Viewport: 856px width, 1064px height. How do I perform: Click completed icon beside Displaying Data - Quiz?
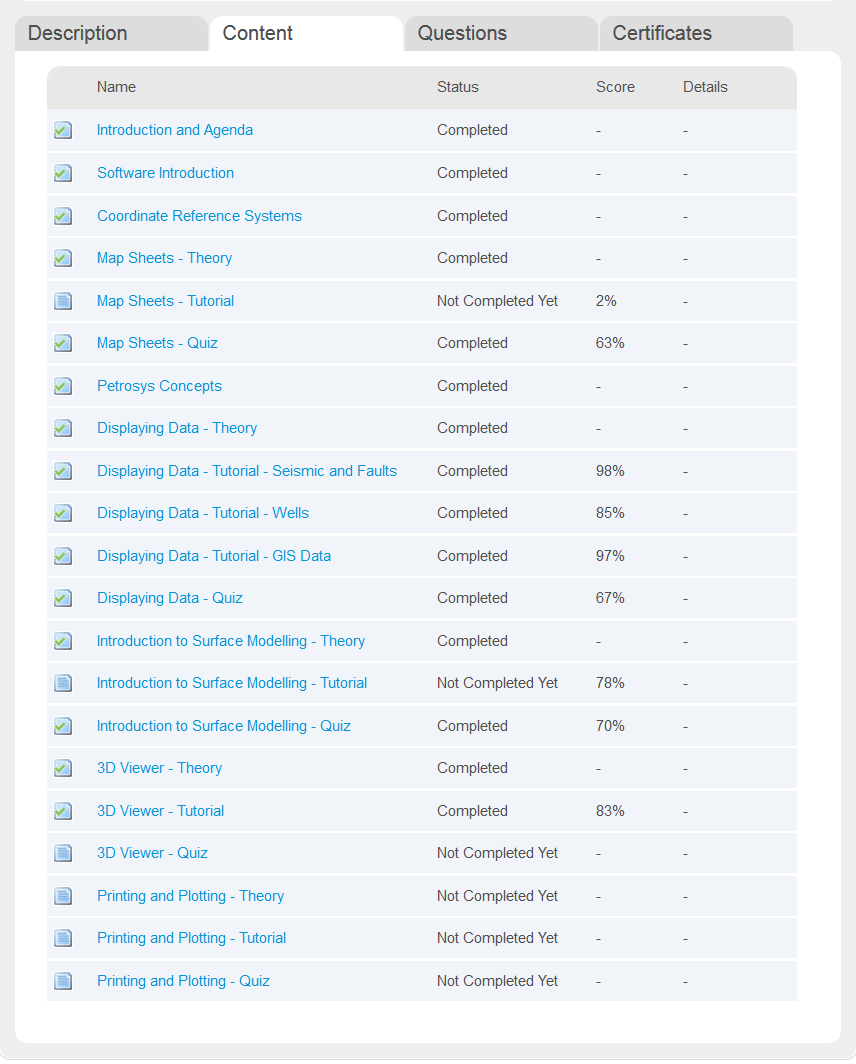63,598
